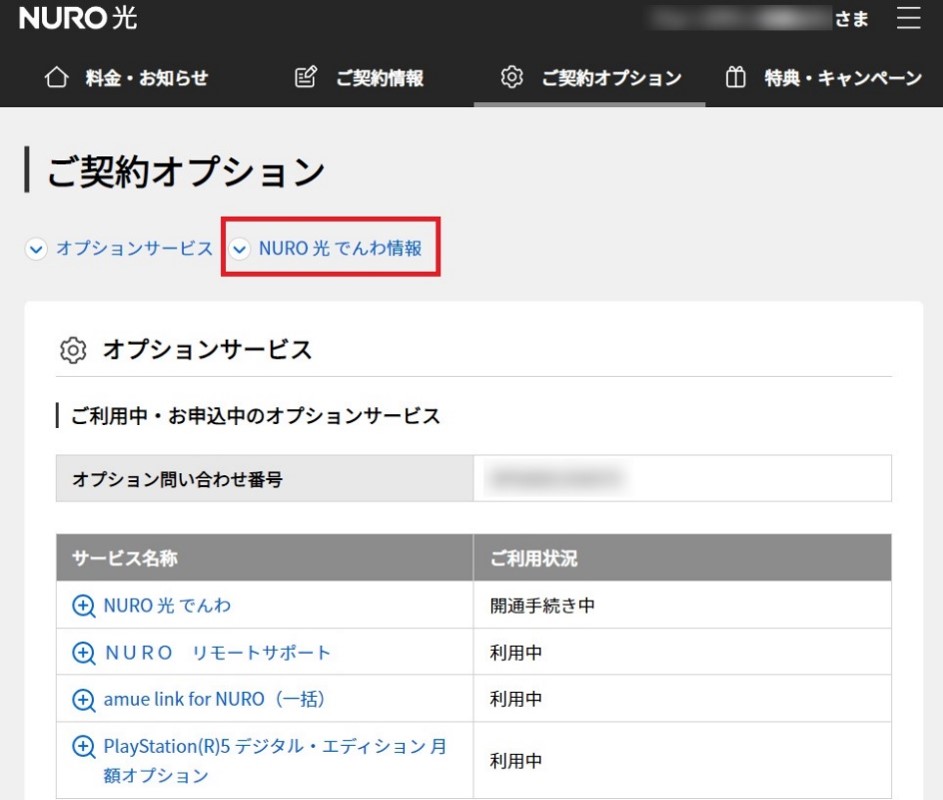The image size is (943, 800).
Task: Click the gear icon beside ご契約オプション tab
Action: point(512,78)
